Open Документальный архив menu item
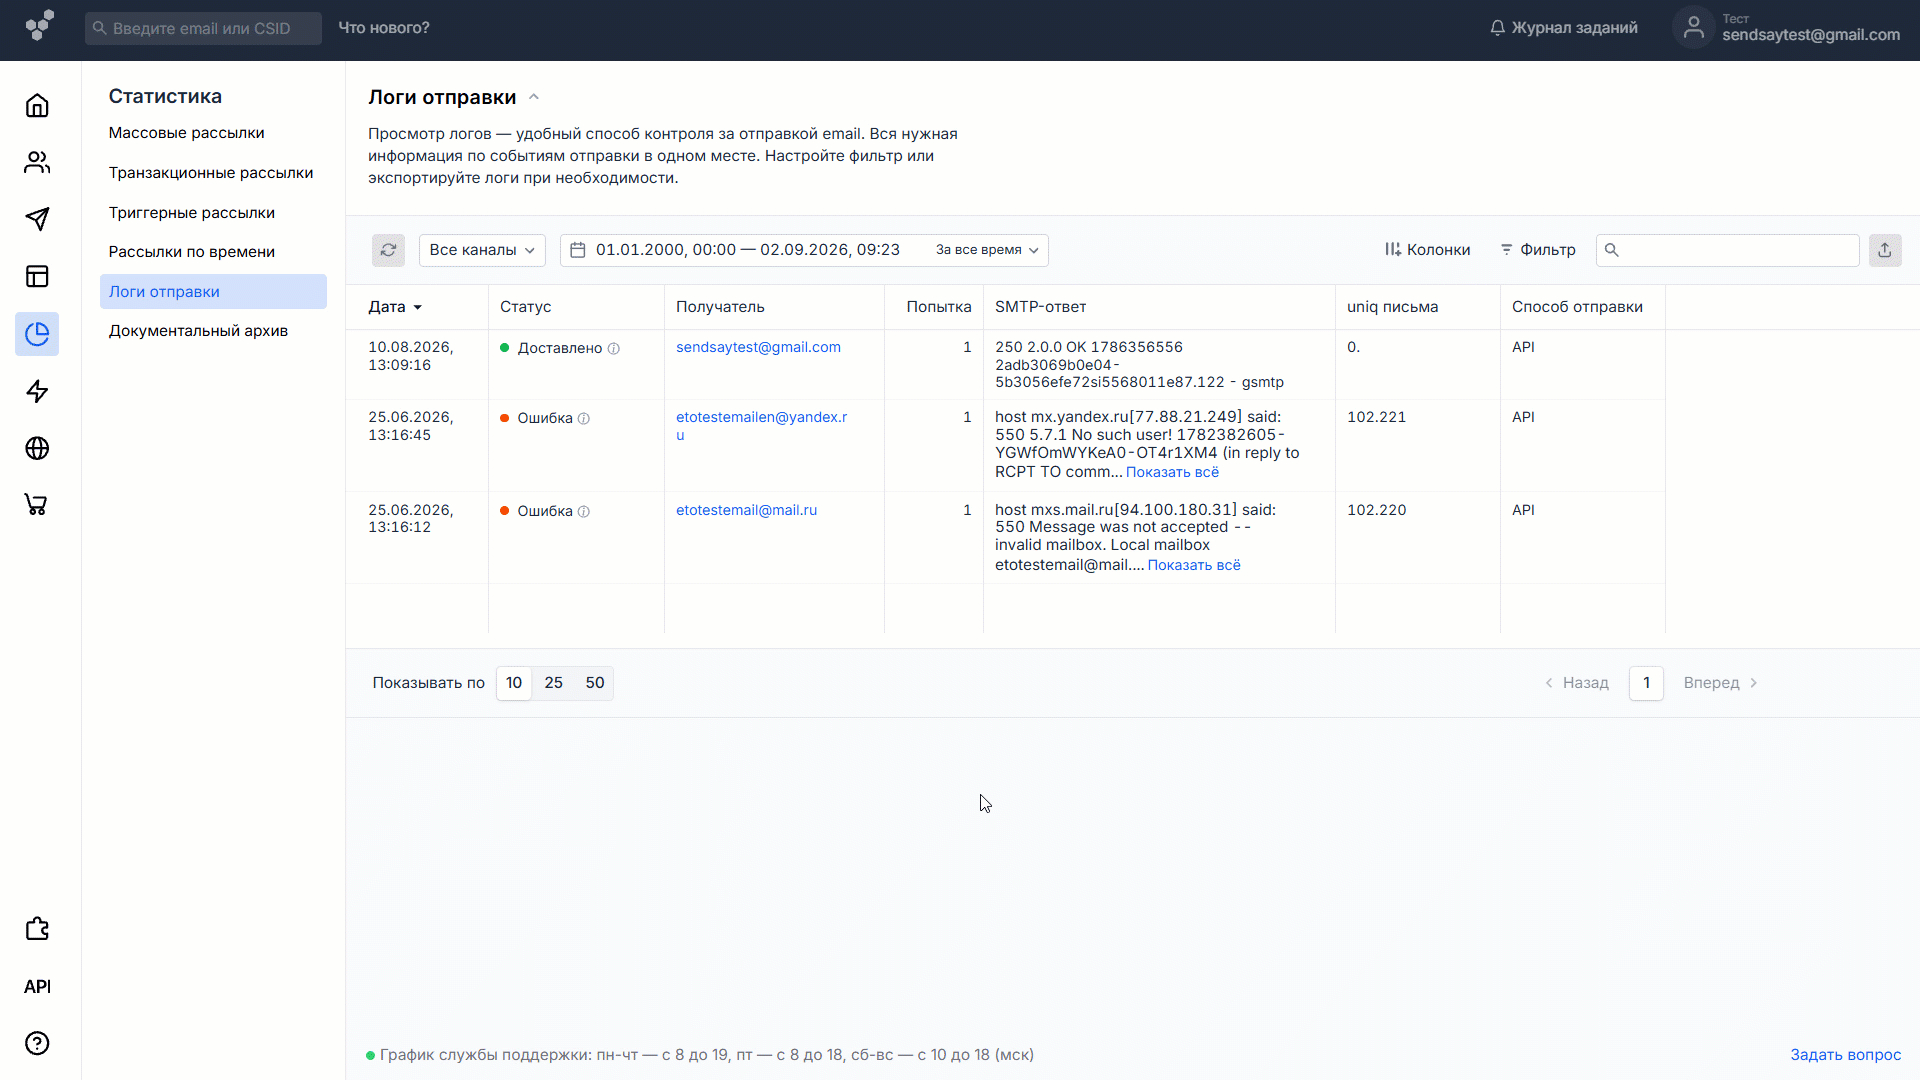The image size is (1920, 1080). click(x=198, y=331)
